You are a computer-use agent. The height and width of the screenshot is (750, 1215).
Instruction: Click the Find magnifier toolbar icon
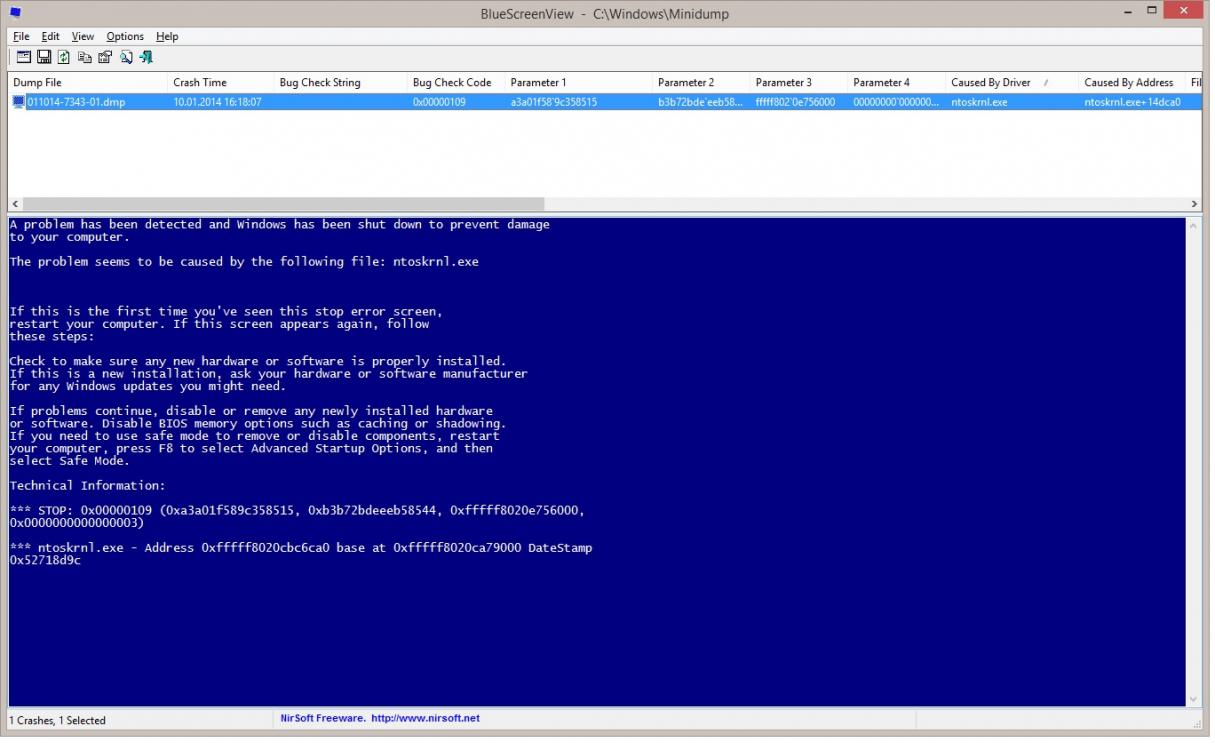(126, 57)
